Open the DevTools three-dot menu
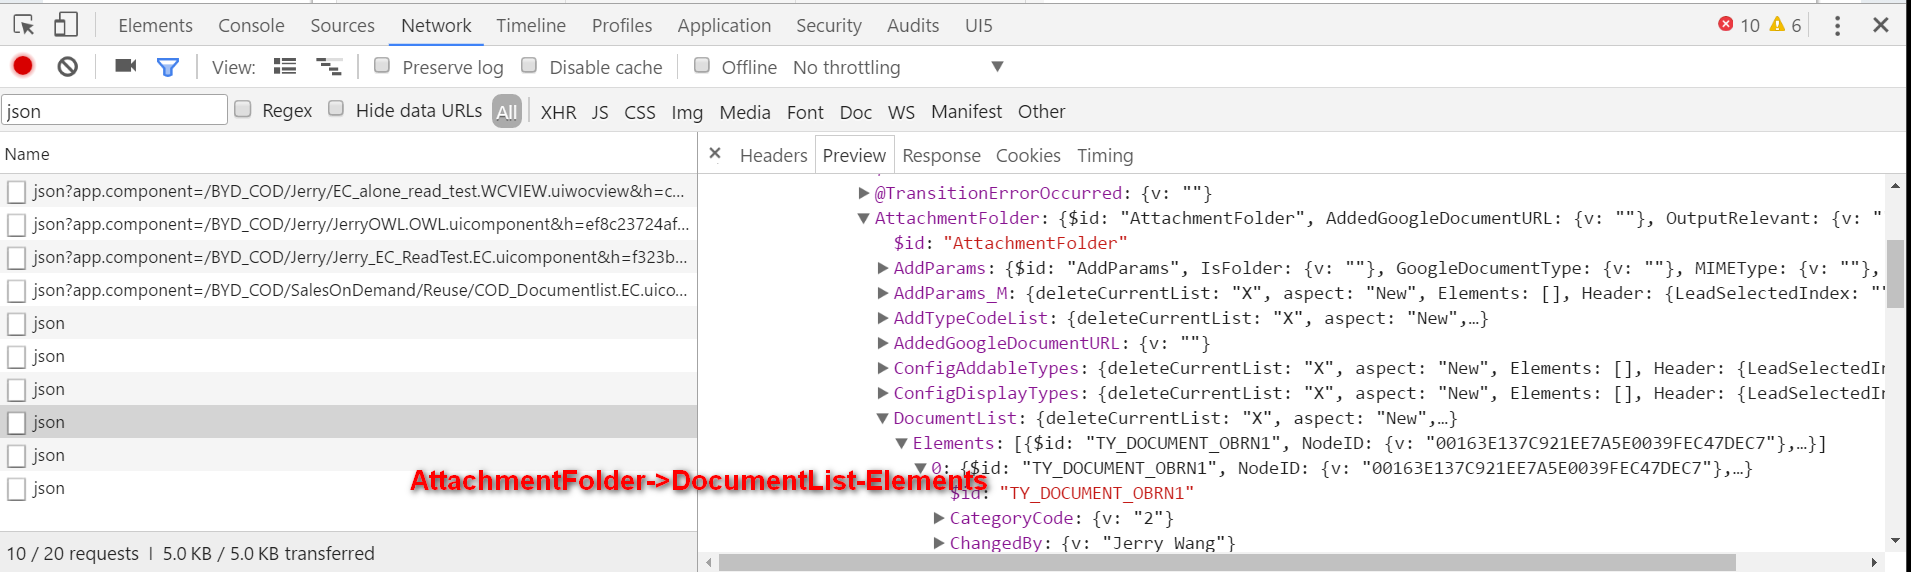Screen dimensions: 1911x572 click(x=1837, y=25)
